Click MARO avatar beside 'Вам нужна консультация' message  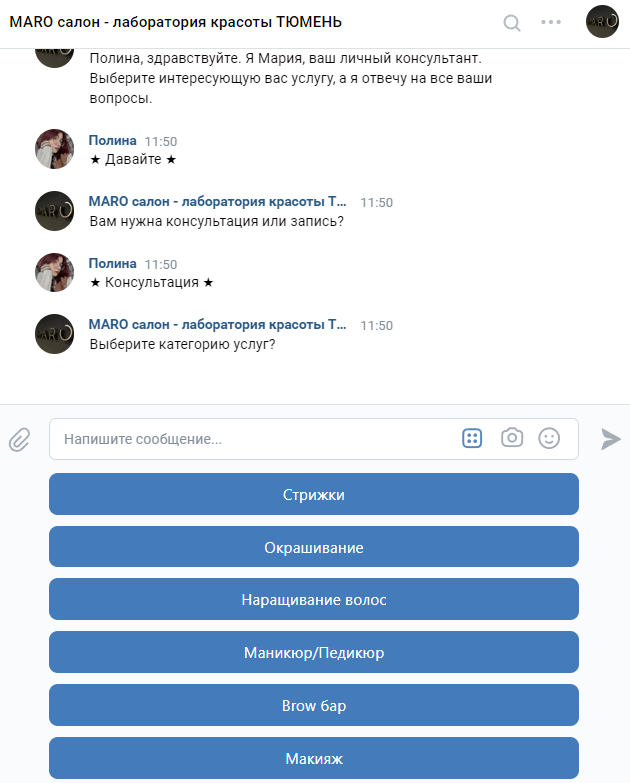click(x=54, y=211)
